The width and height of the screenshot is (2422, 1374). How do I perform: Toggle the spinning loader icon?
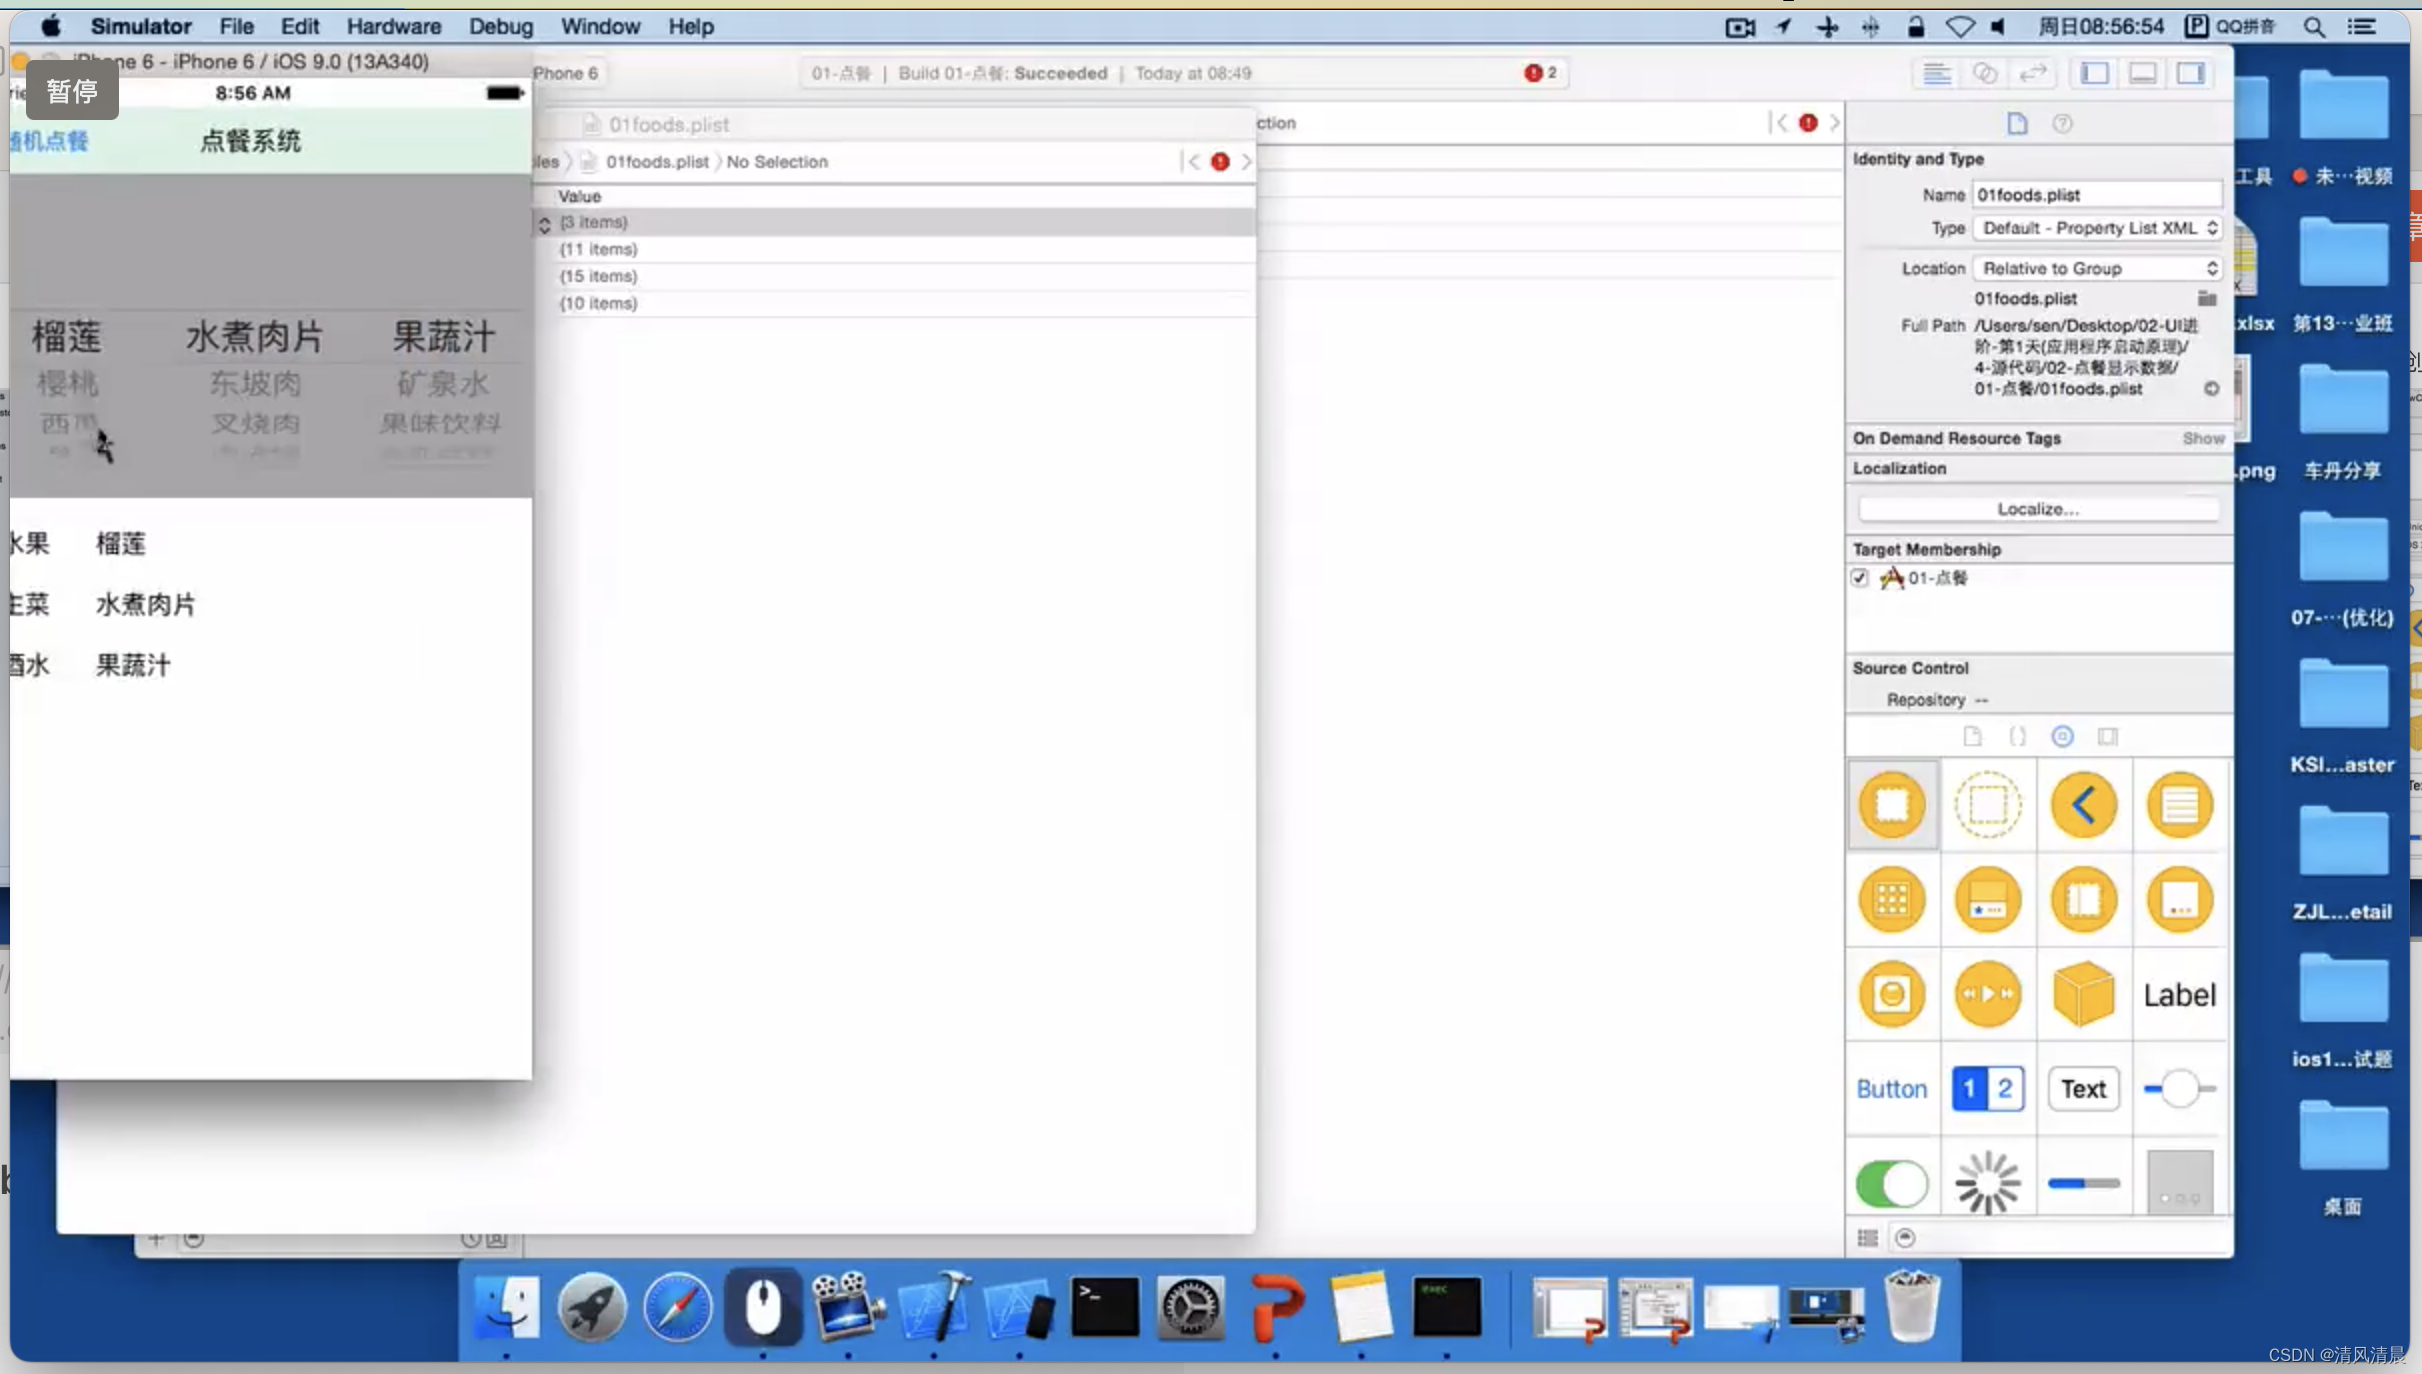coord(1988,1181)
